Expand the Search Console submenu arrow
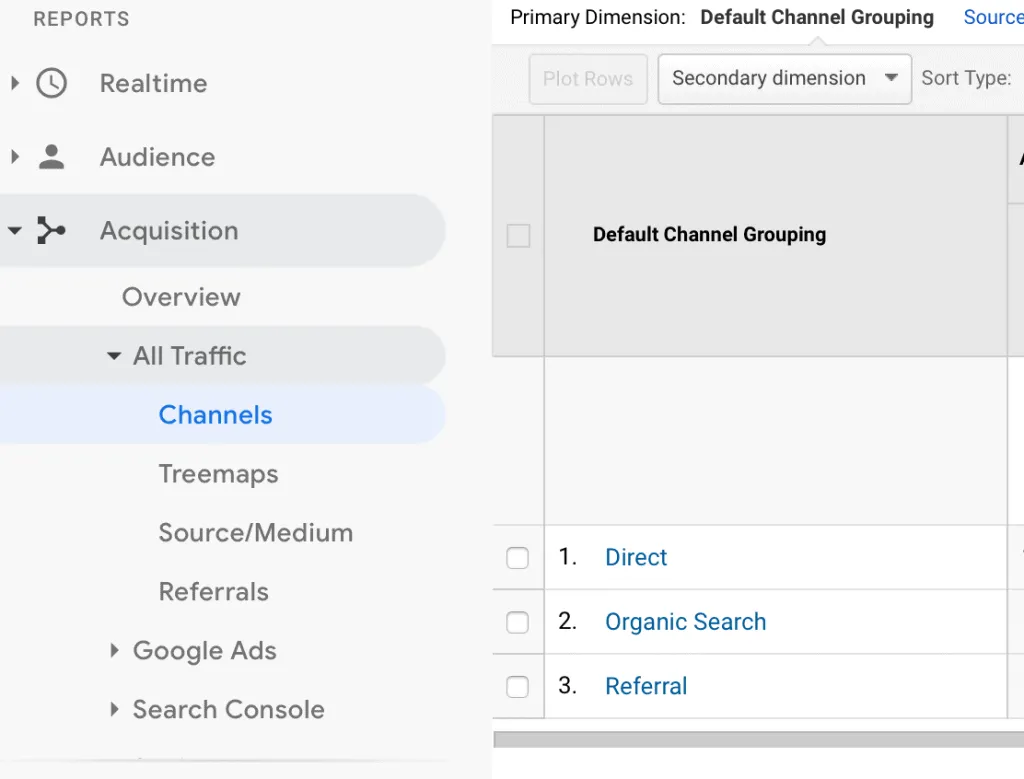1024x779 pixels. pyautogui.click(x=114, y=710)
